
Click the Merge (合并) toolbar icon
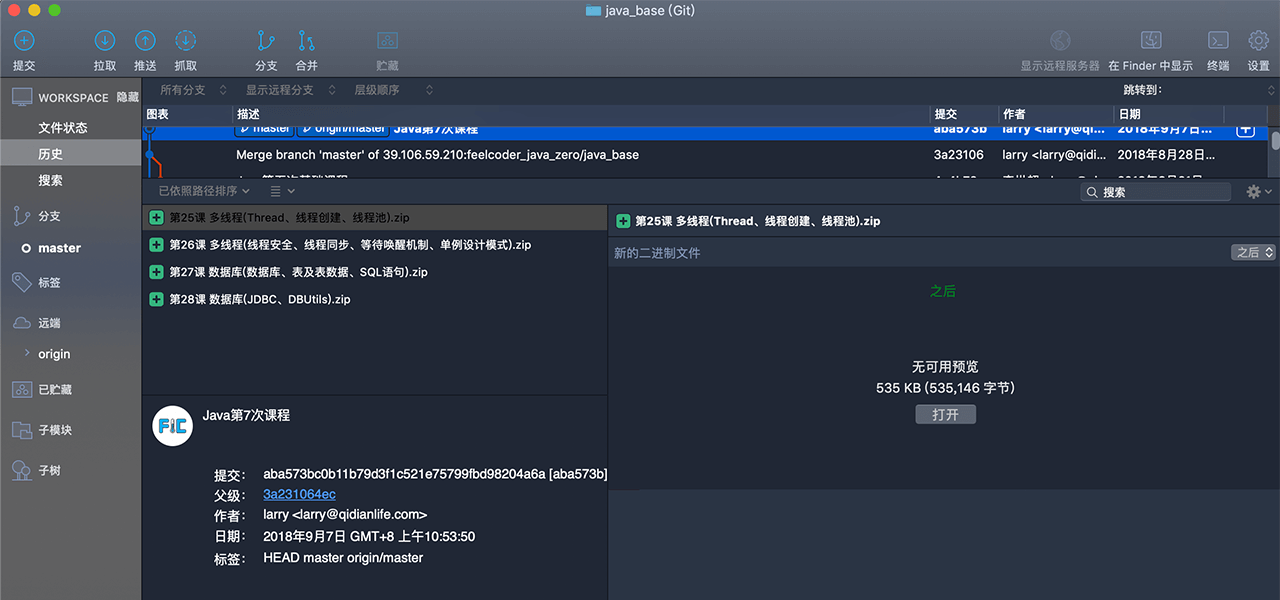click(306, 41)
